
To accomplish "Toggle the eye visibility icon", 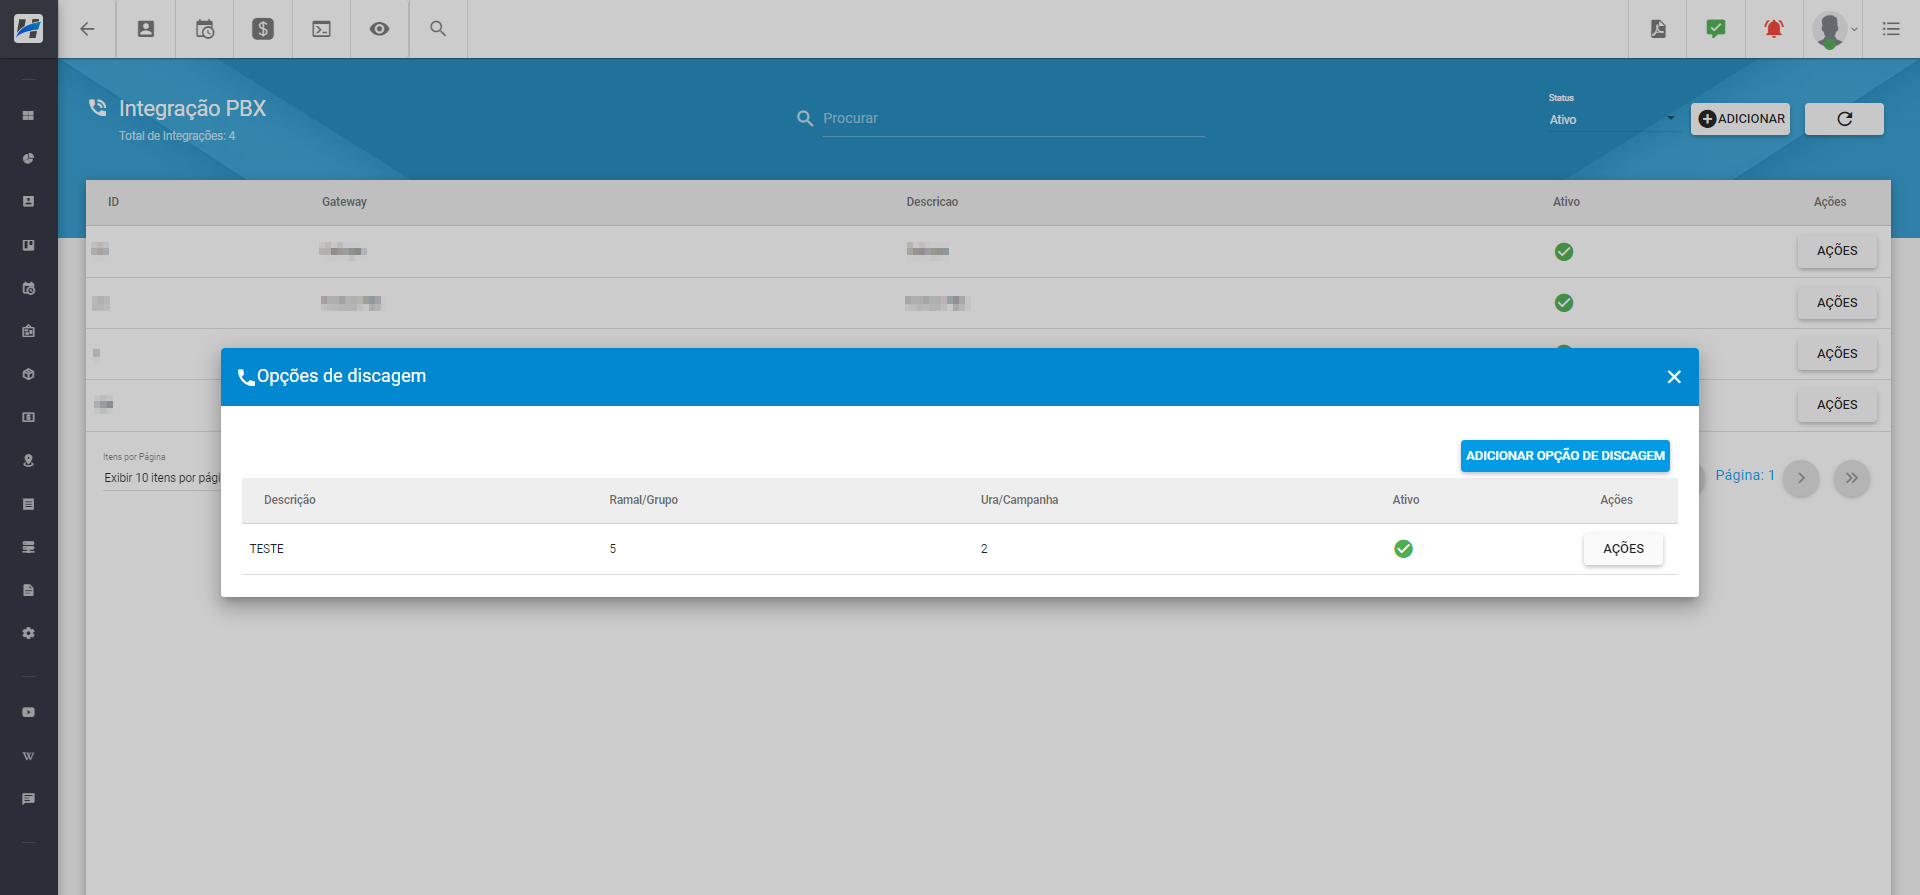I will (x=379, y=29).
